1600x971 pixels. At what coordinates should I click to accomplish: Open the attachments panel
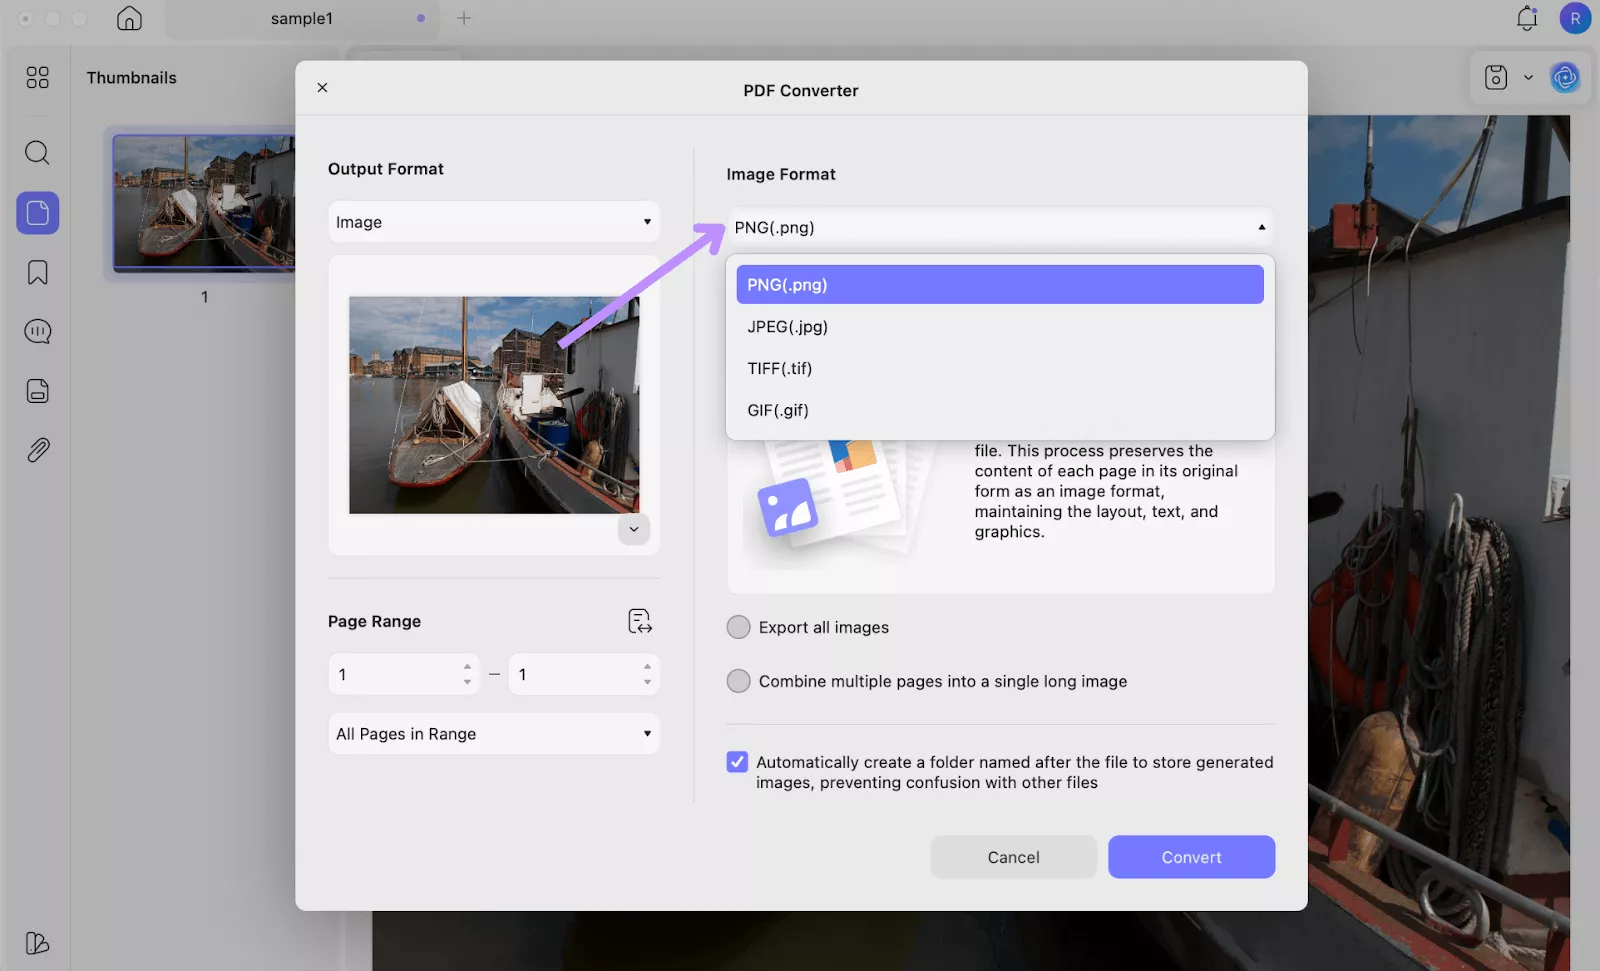37,449
